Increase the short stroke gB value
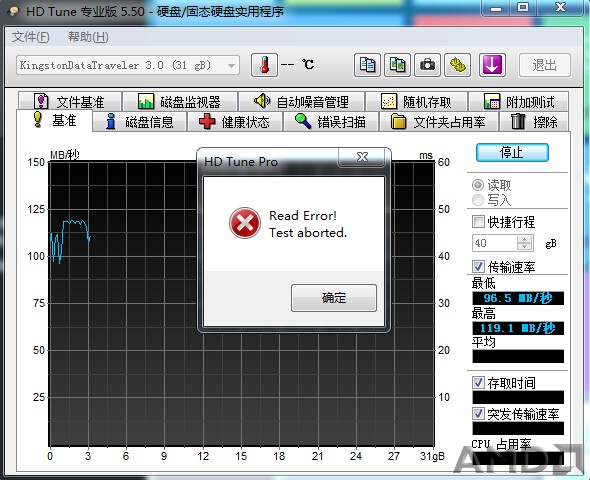 (x=525, y=239)
